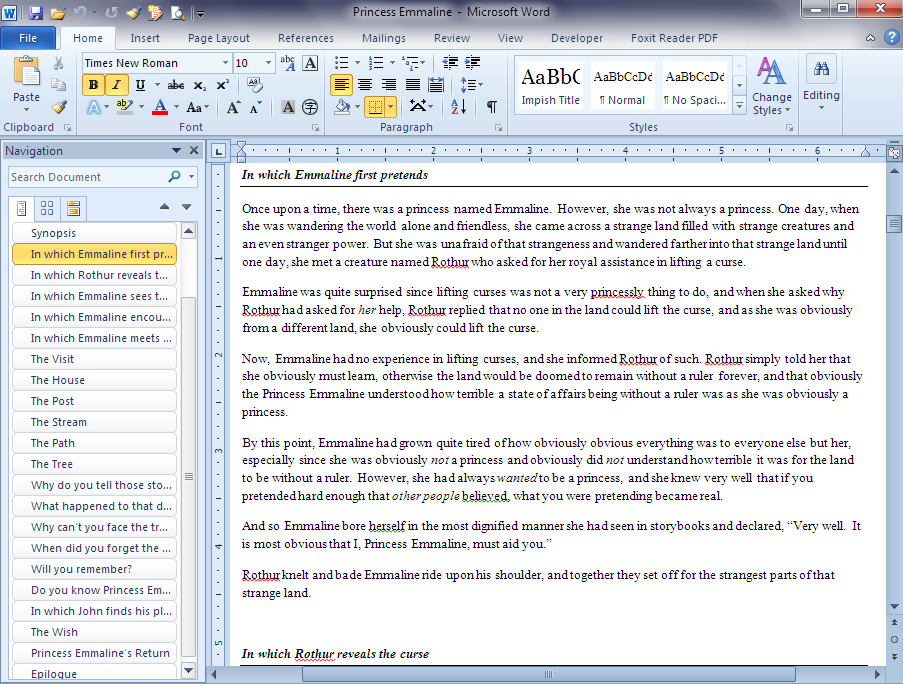Toggle the bottom border button
The image size is (903, 684).
[375, 107]
